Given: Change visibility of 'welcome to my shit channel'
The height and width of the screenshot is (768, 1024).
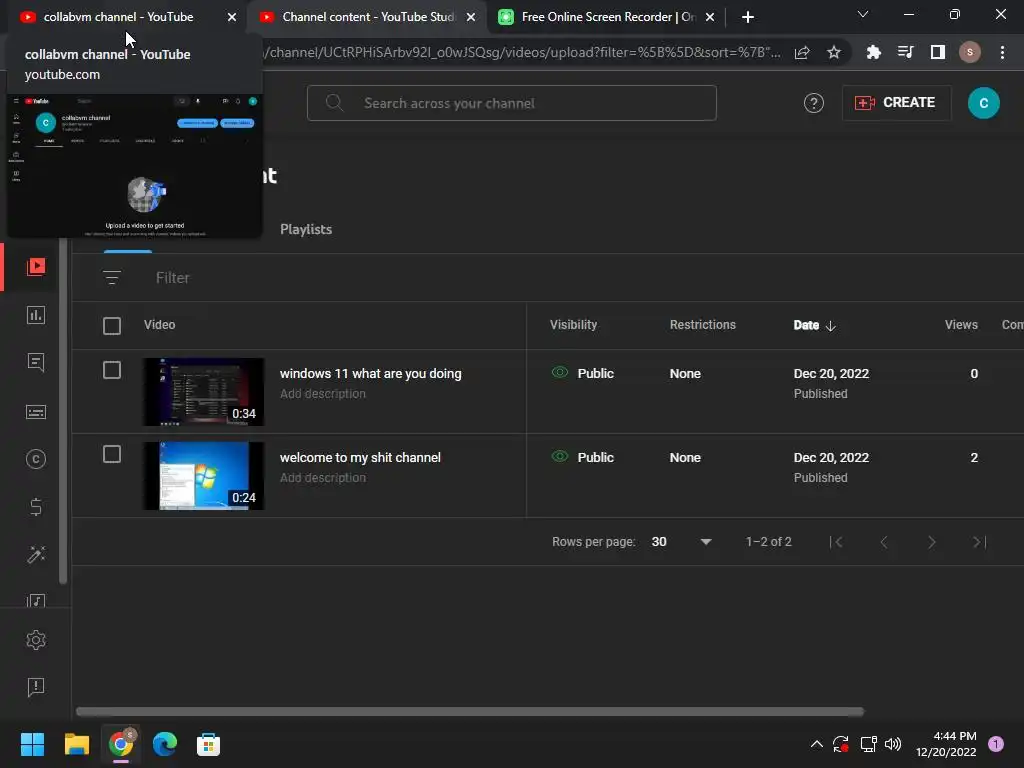Looking at the screenshot, I should (583, 458).
